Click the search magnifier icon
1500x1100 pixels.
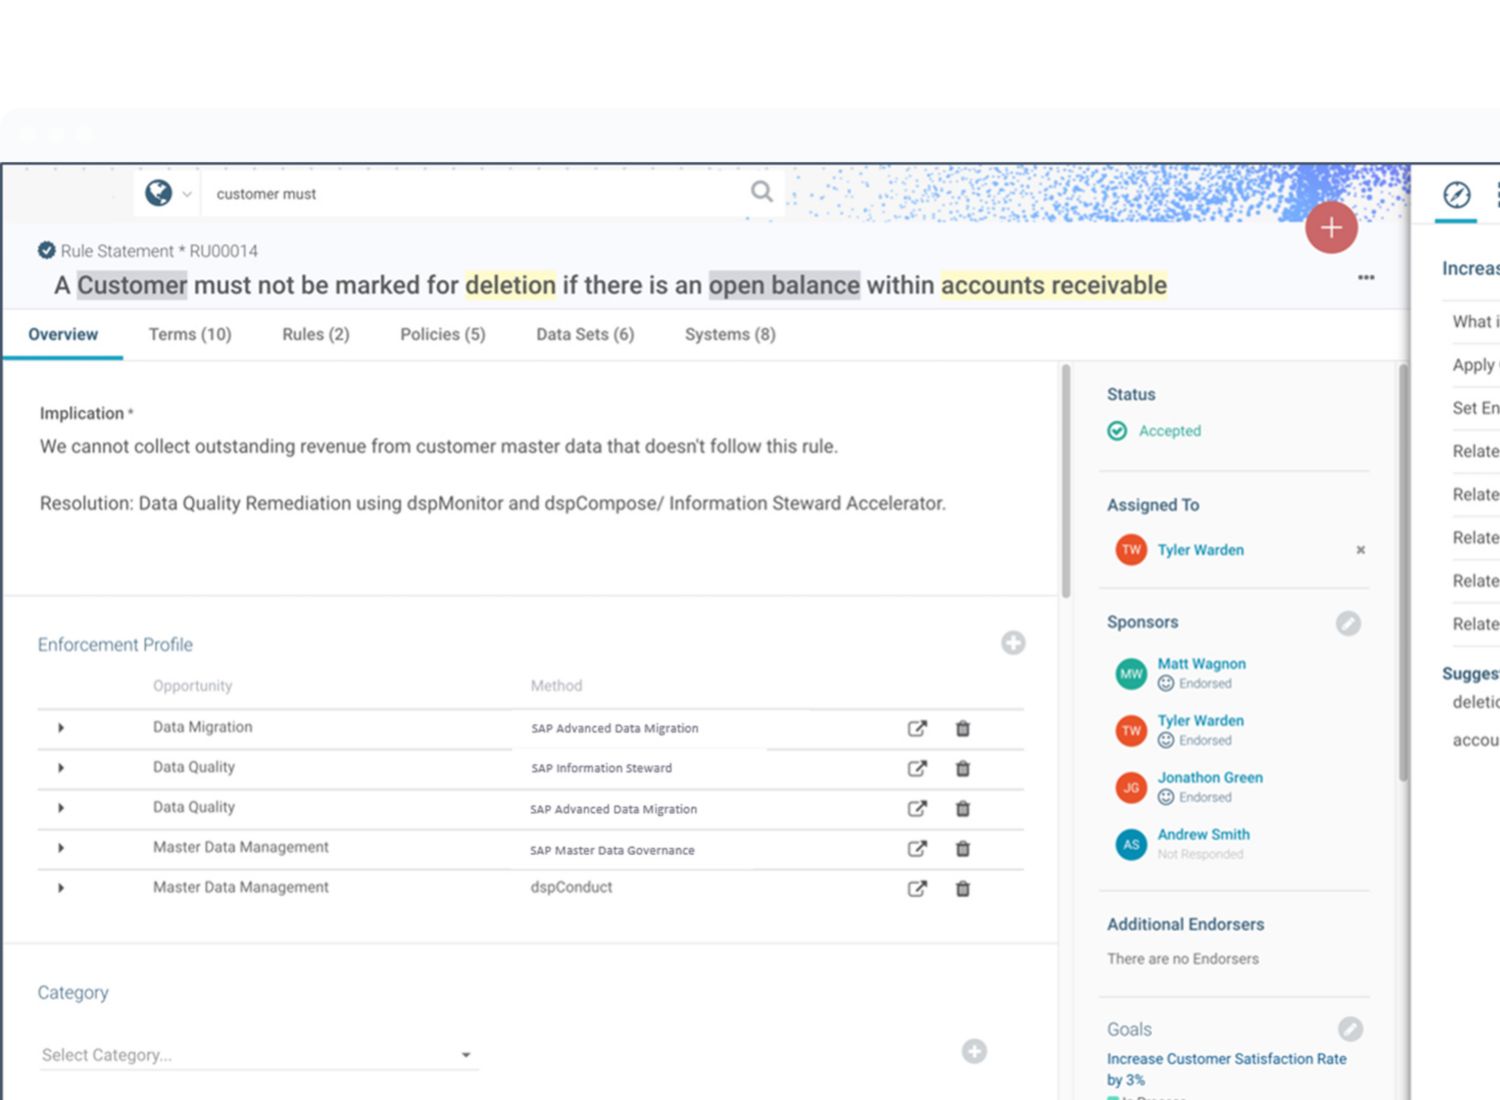[x=762, y=192]
